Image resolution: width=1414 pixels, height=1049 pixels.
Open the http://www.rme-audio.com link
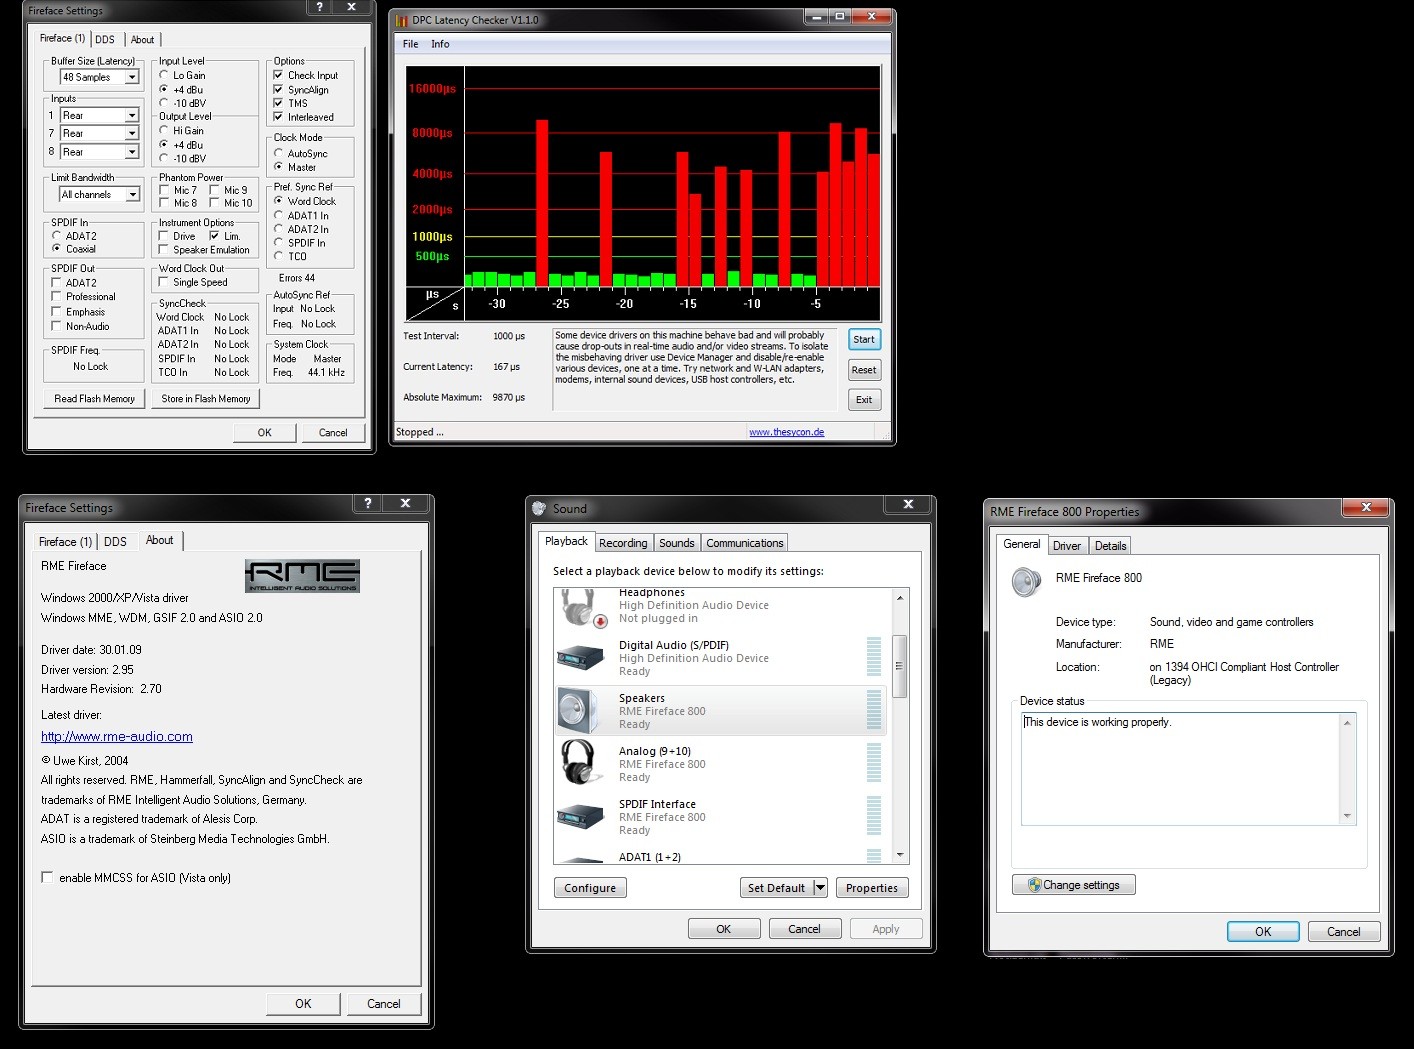click(x=117, y=737)
